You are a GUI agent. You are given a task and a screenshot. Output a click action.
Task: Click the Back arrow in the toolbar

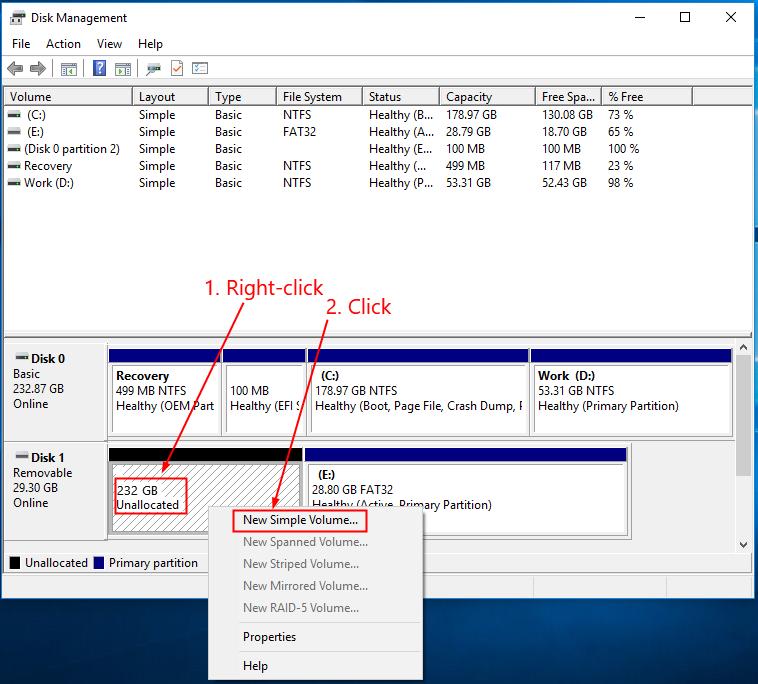coord(15,69)
